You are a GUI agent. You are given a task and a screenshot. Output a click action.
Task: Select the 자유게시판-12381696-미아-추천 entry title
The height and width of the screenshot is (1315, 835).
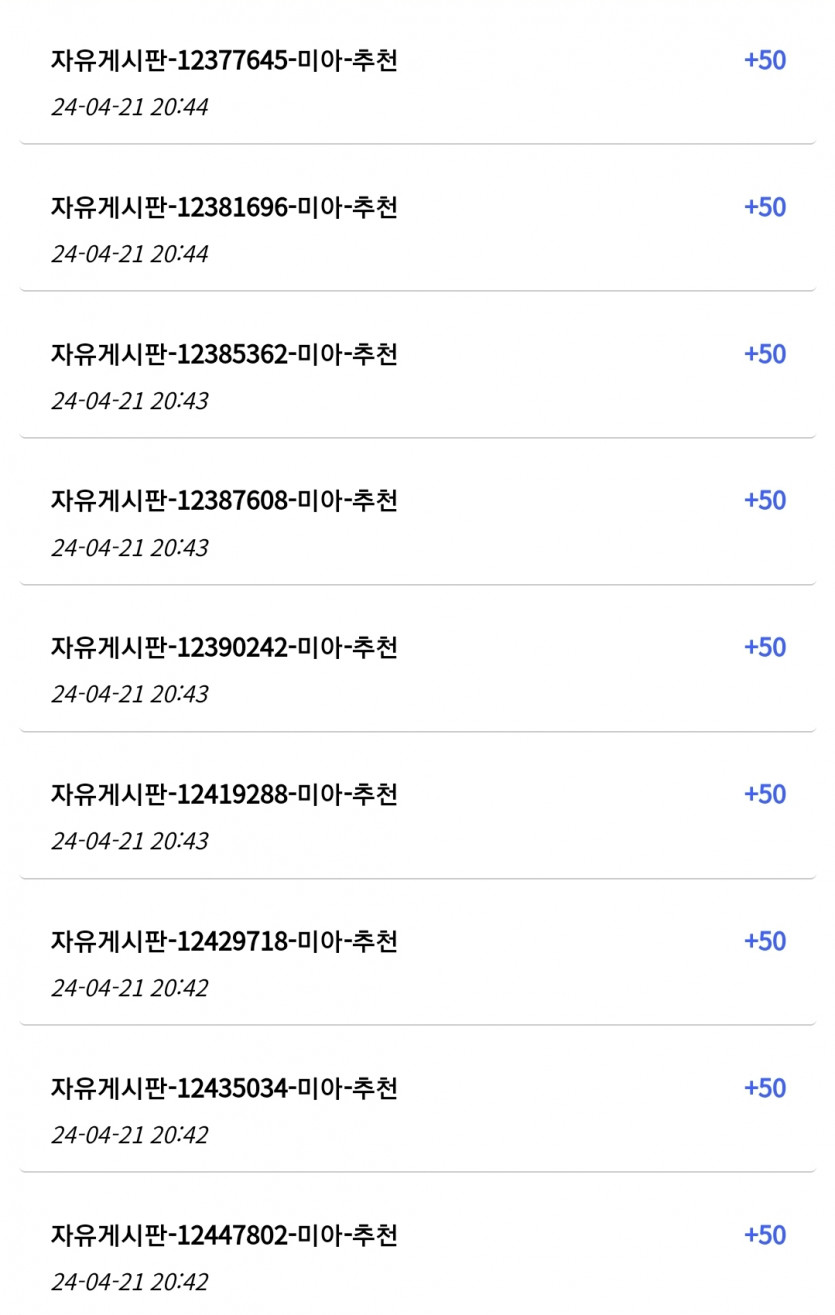pyautogui.click(x=224, y=208)
